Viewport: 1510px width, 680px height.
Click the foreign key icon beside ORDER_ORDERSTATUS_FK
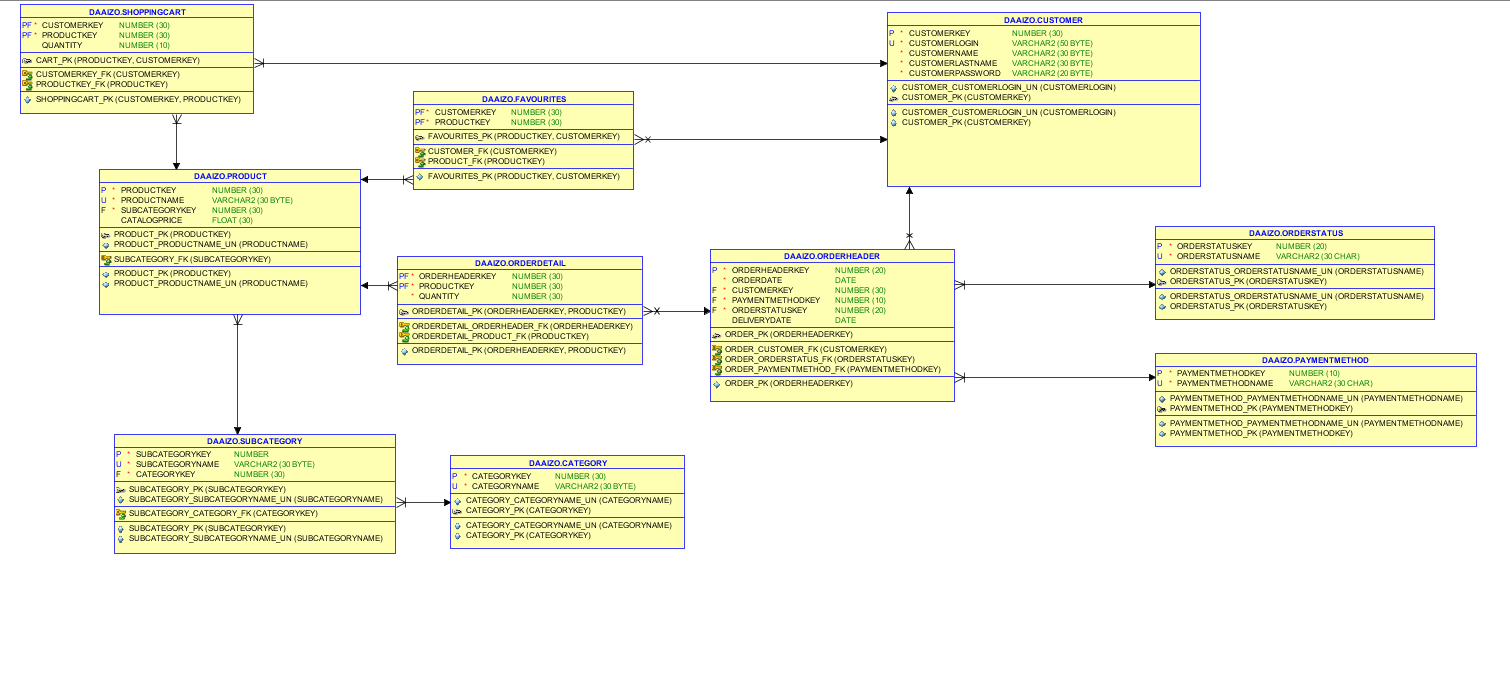coord(717,359)
